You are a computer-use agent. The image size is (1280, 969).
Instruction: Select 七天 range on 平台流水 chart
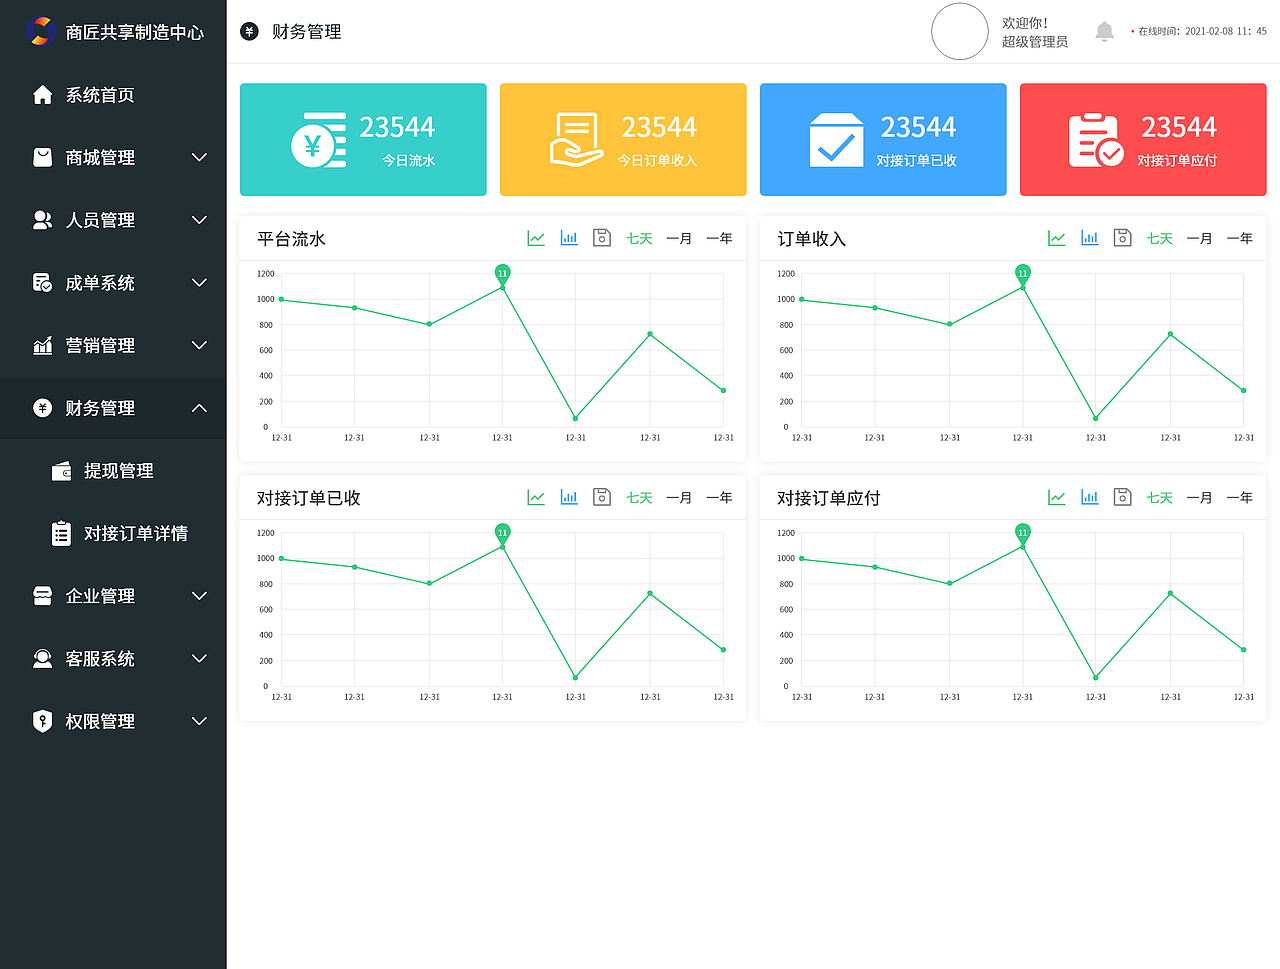(639, 238)
